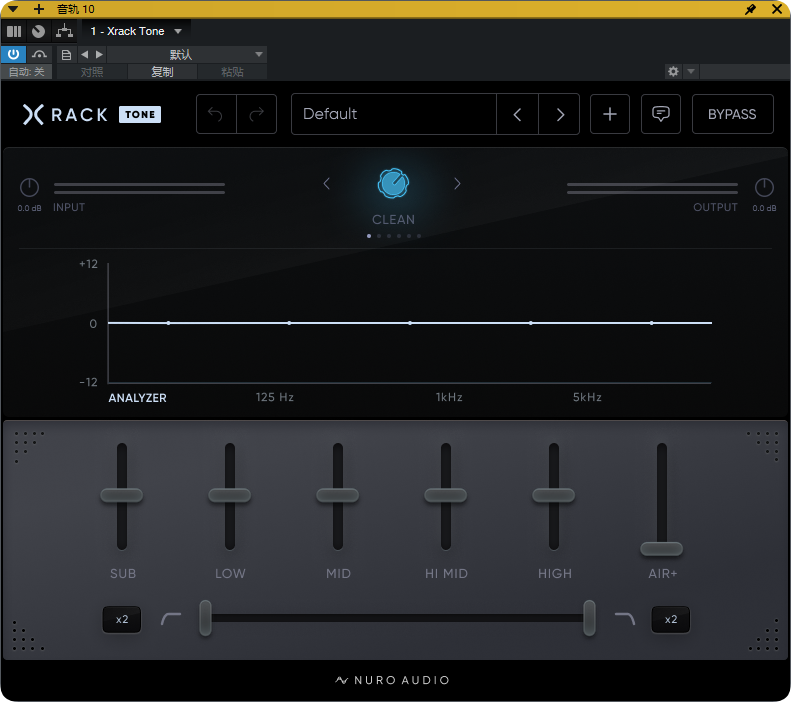Select next Xrack preset
Screen dimensions: 791x702
(559, 114)
